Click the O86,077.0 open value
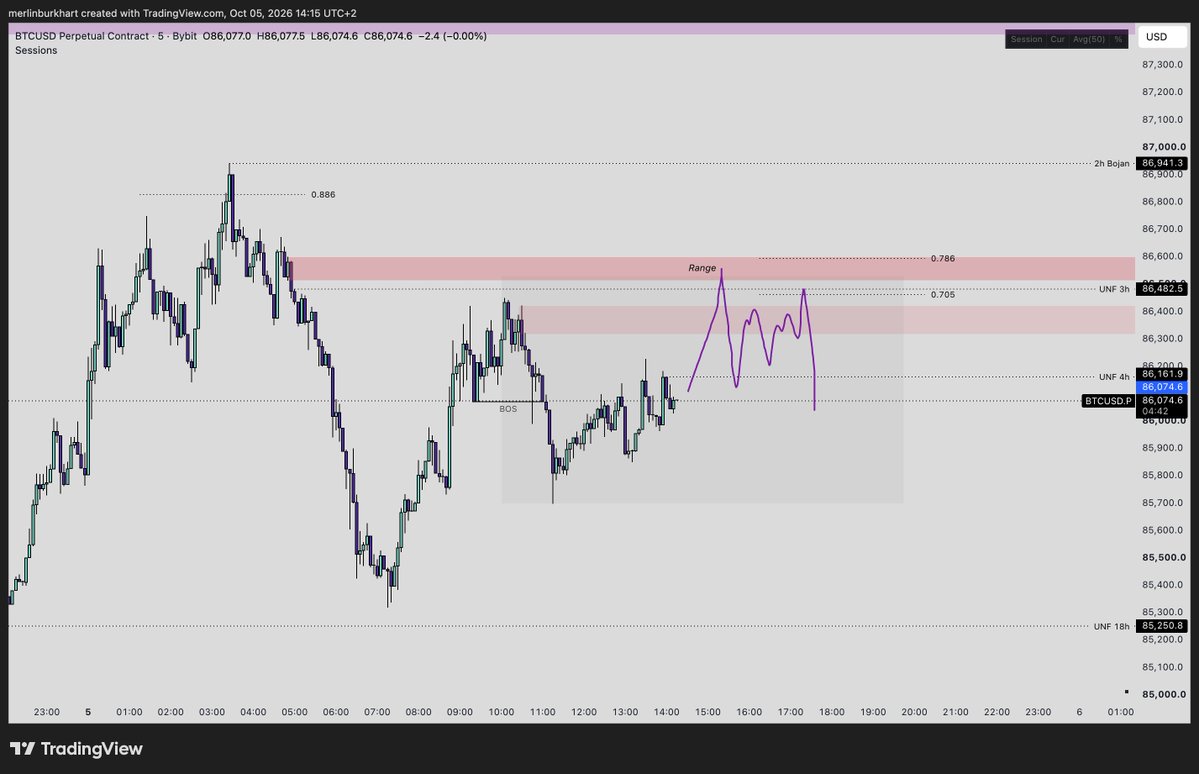Viewport: 1199px width, 774px height. (226, 36)
